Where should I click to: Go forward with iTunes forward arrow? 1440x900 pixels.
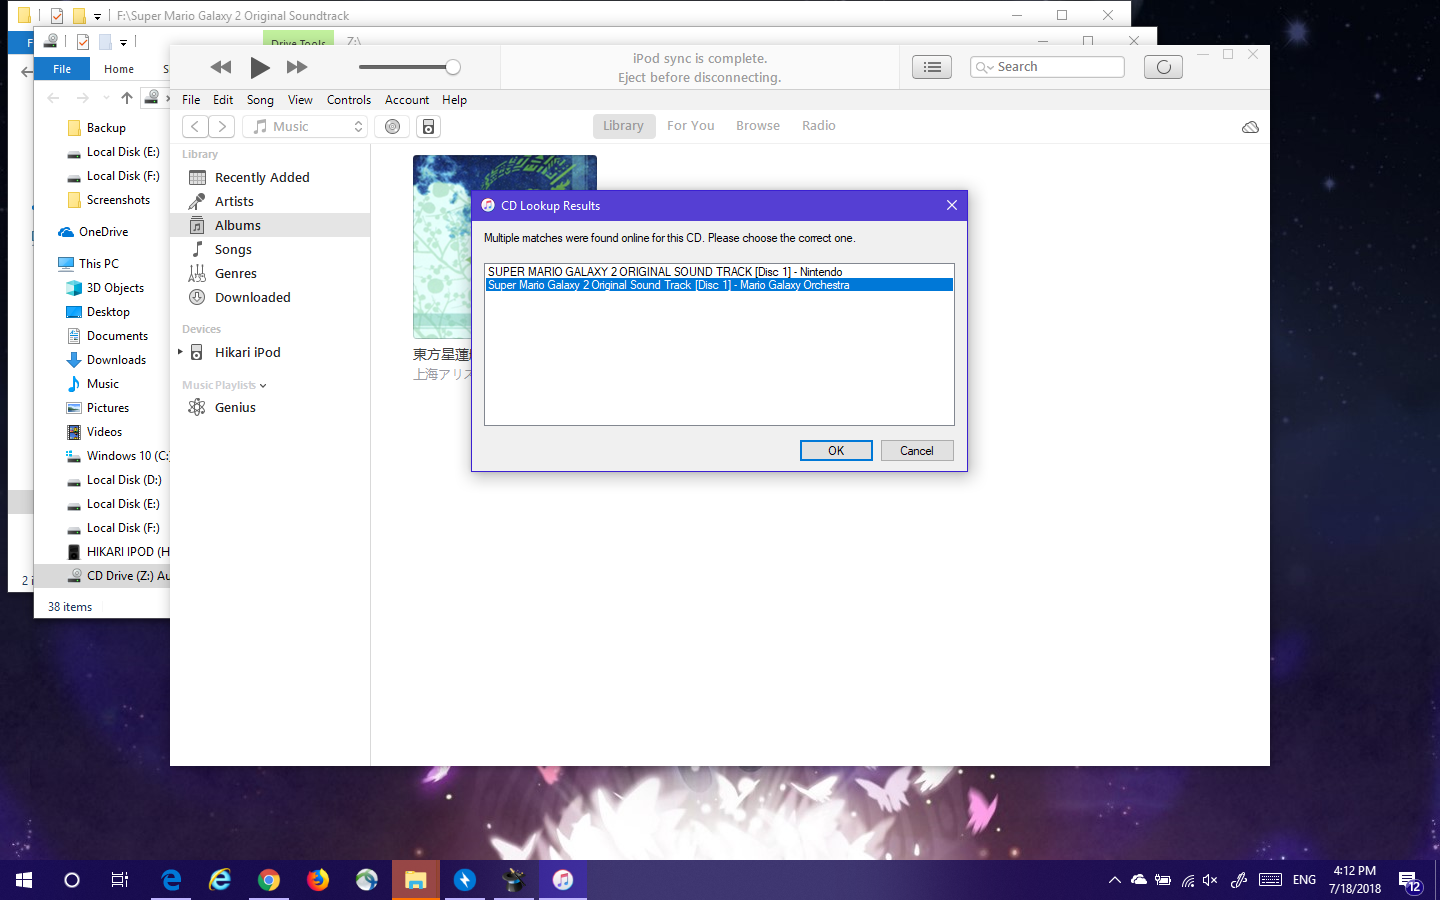pyautogui.click(x=222, y=126)
